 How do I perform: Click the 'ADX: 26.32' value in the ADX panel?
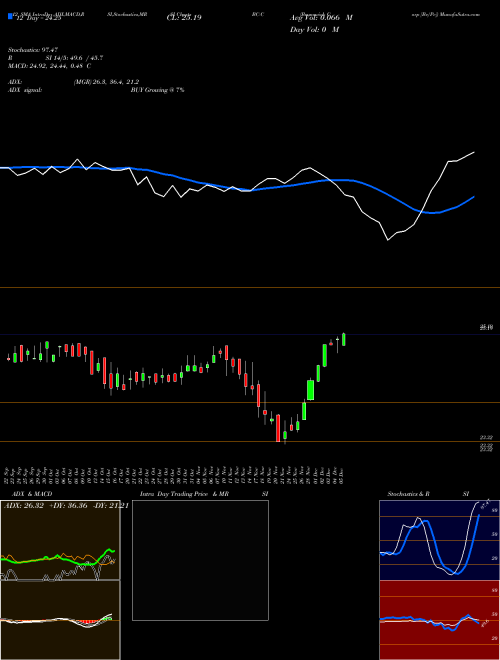tap(24, 506)
